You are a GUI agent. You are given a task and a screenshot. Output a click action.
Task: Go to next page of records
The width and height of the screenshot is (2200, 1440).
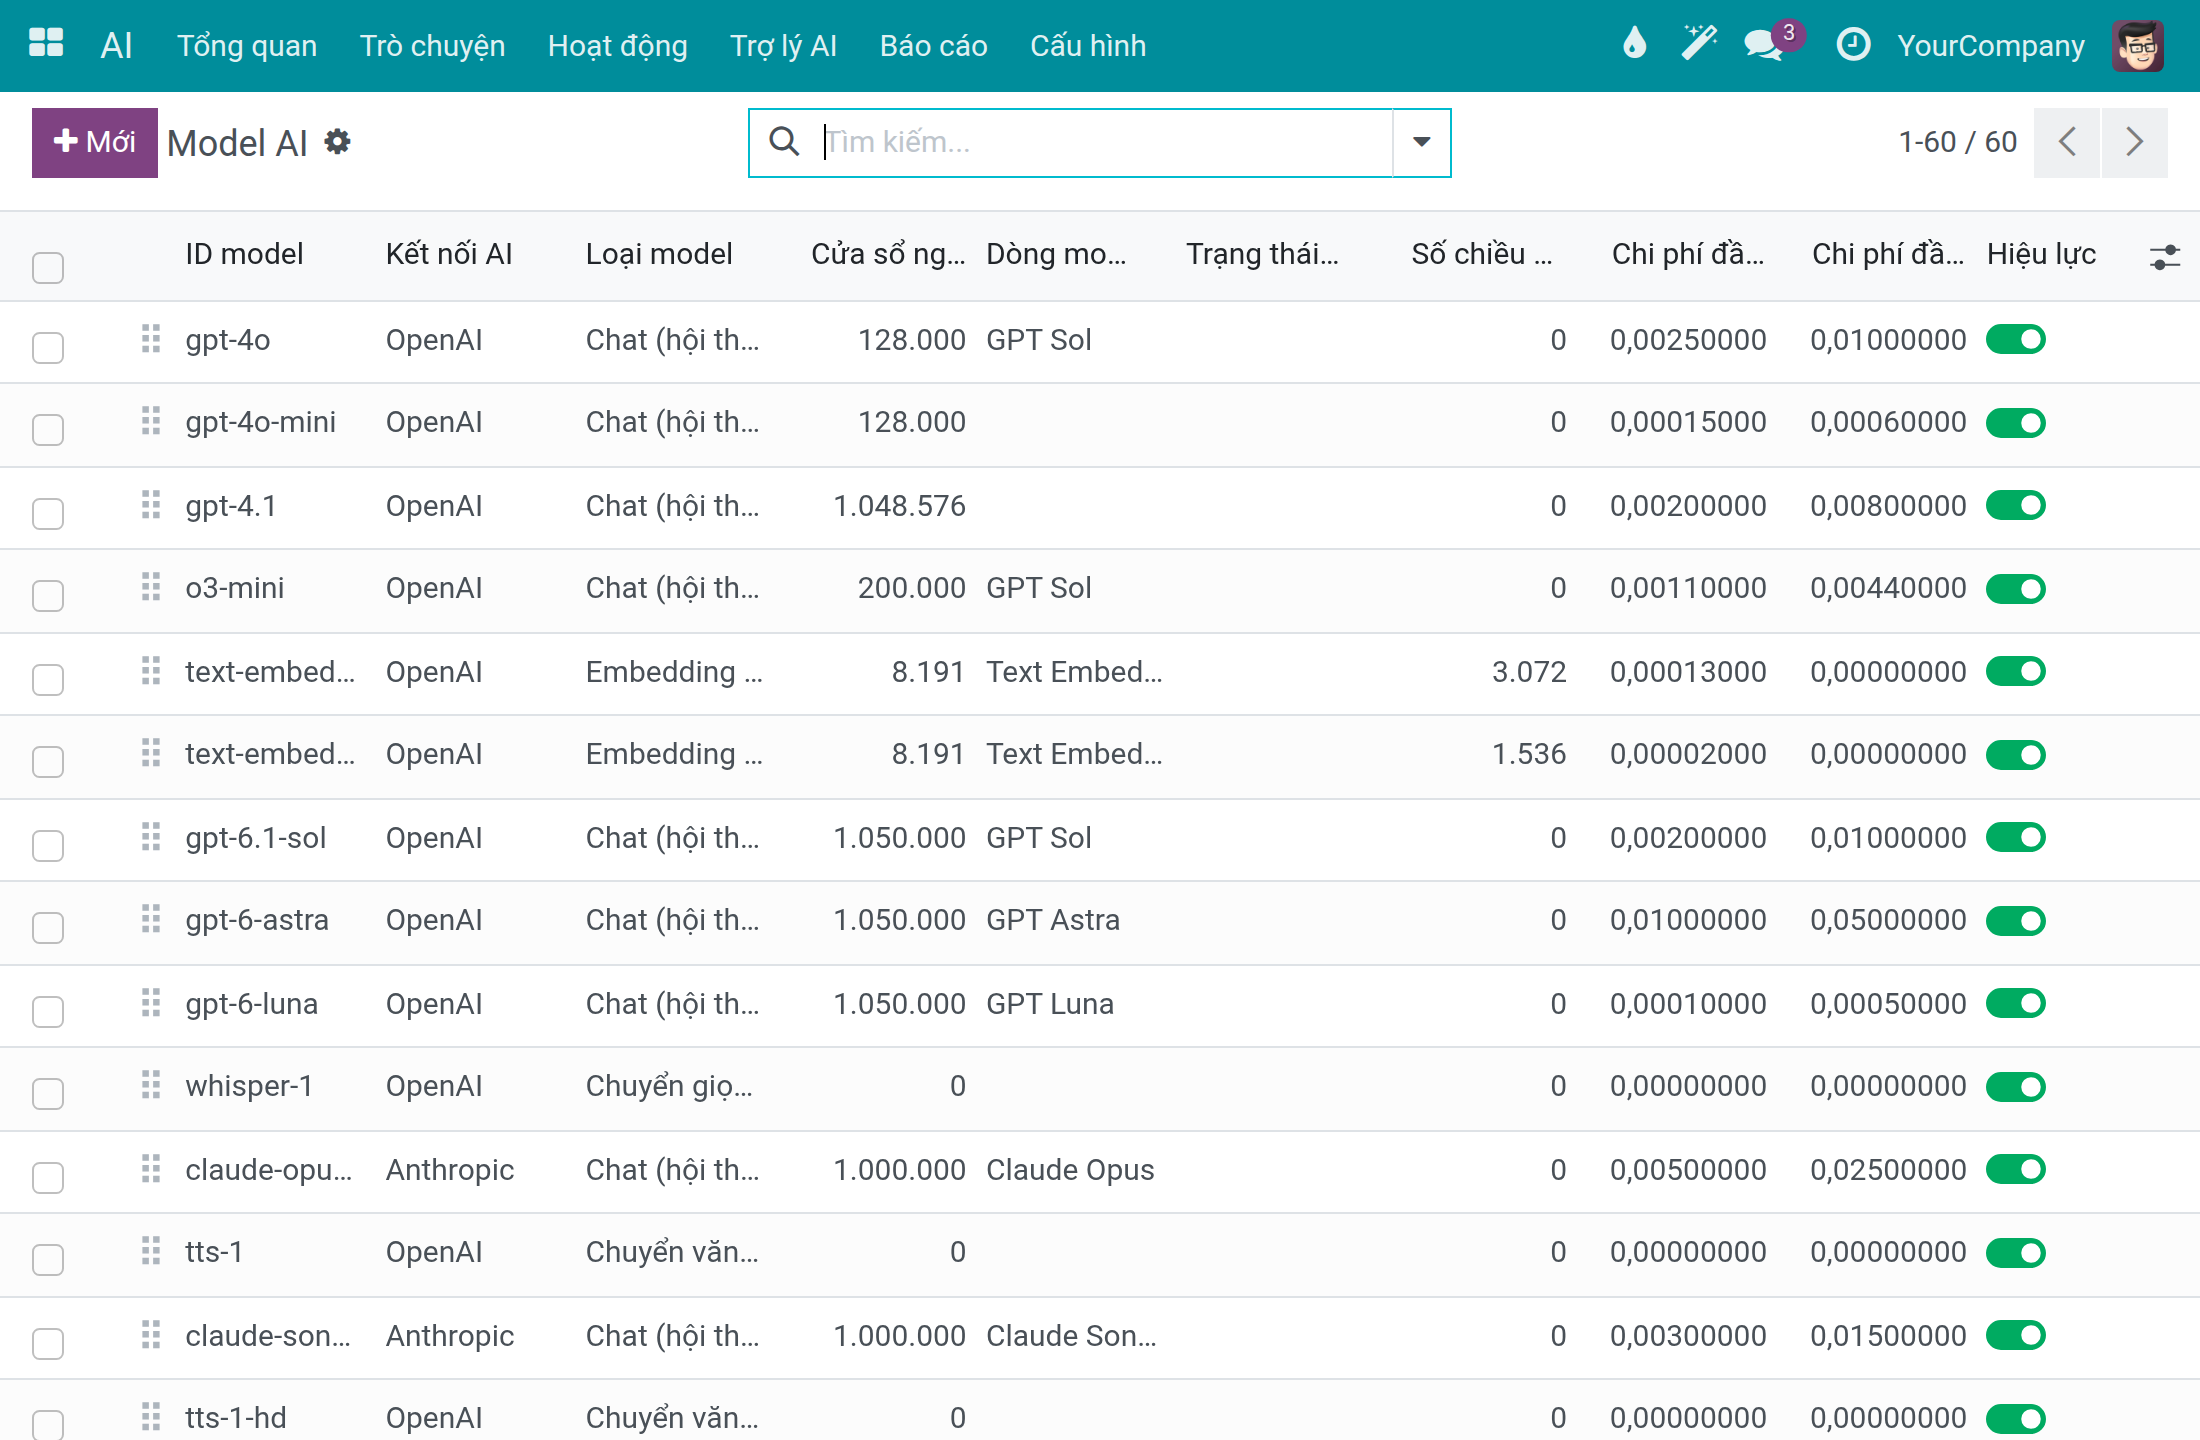pyautogui.click(x=2135, y=142)
